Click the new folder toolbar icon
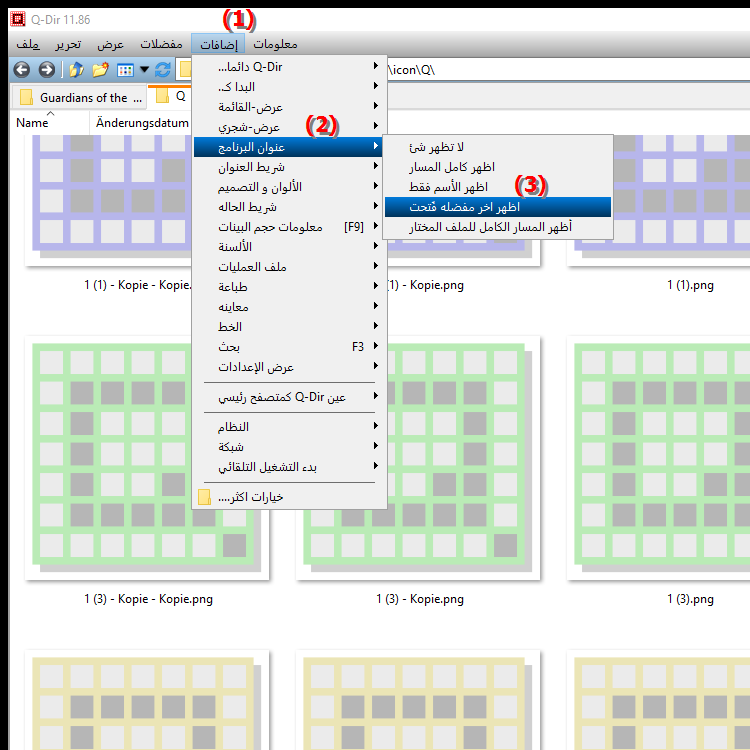The width and height of the screenshot is (750, 750). [x=100, y=70]
